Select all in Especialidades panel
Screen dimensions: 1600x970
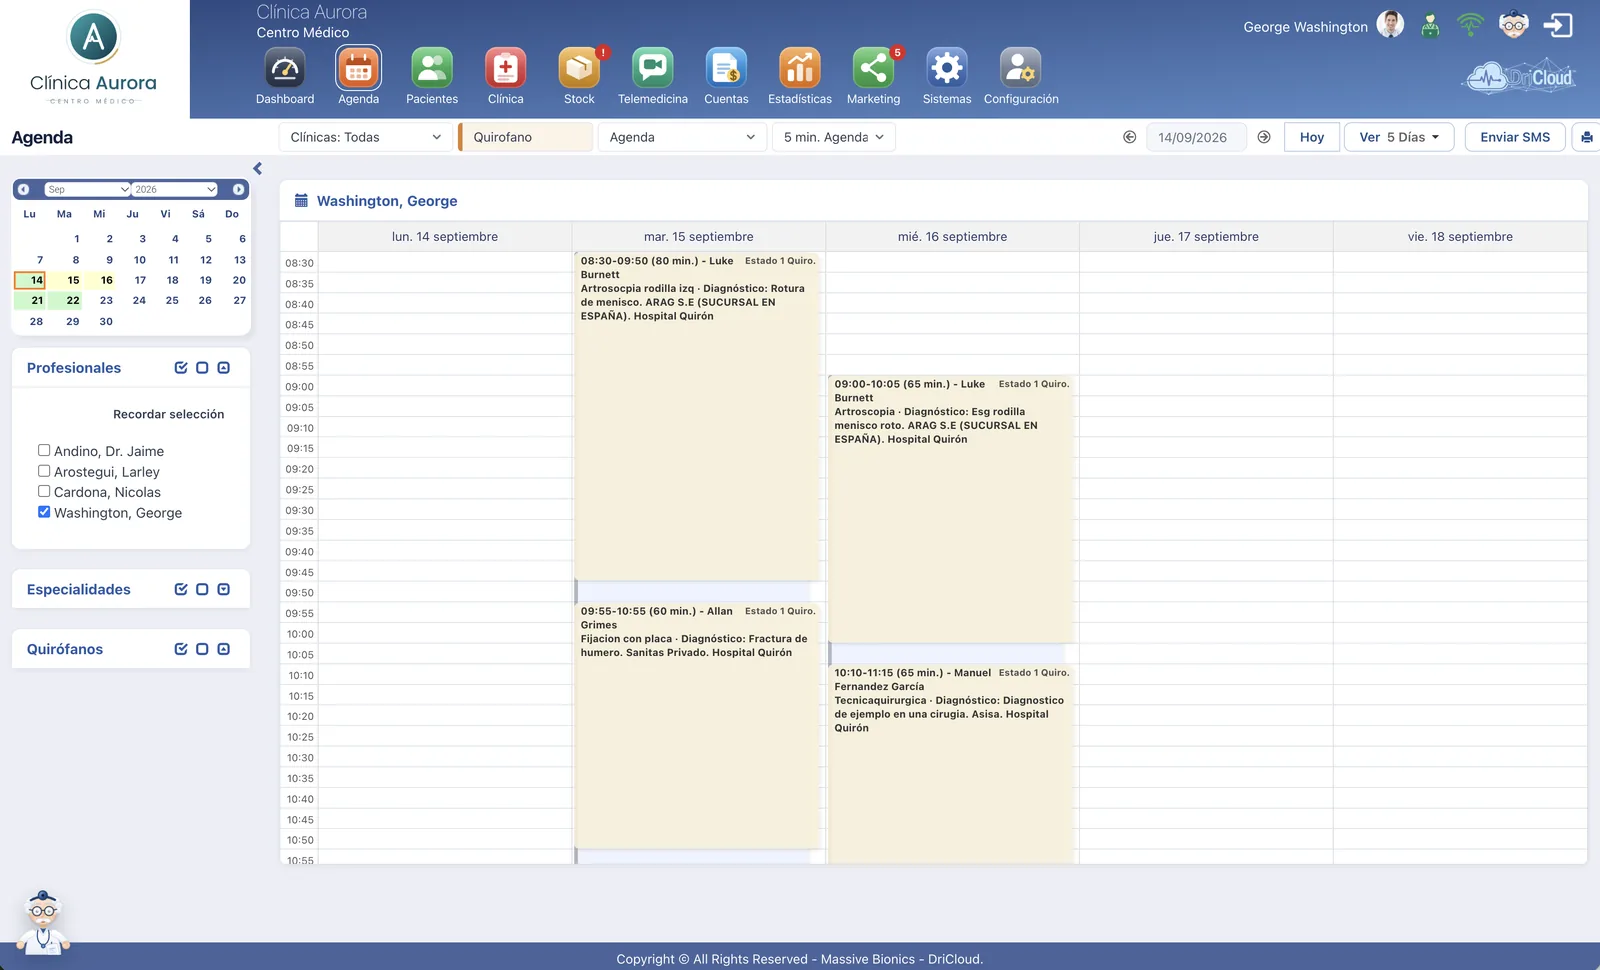181,590
